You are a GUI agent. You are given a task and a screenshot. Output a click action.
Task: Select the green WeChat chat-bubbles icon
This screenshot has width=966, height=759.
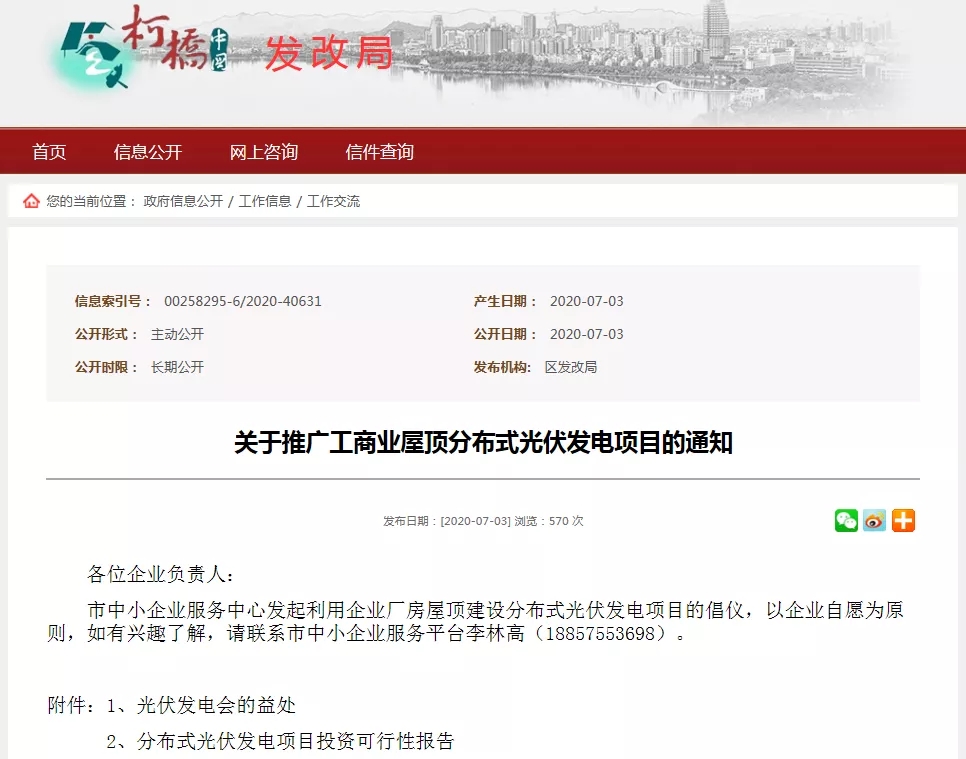tap(844, 520)
